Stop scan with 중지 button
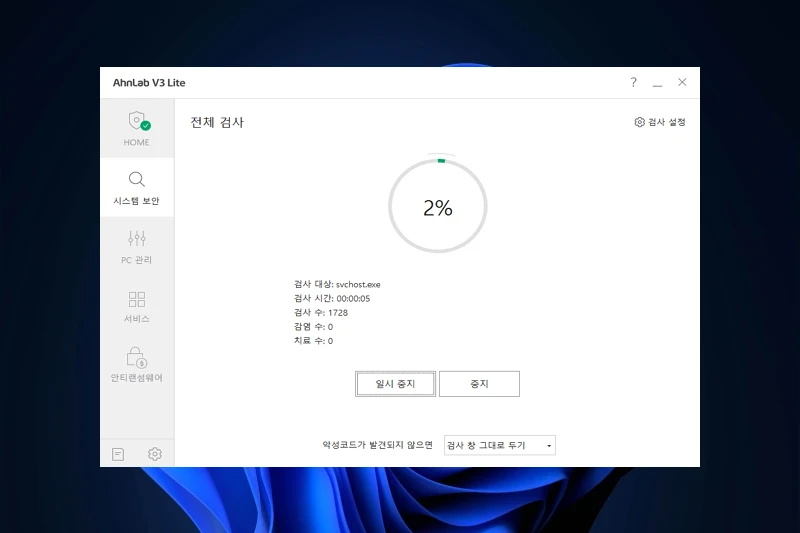 479,384
